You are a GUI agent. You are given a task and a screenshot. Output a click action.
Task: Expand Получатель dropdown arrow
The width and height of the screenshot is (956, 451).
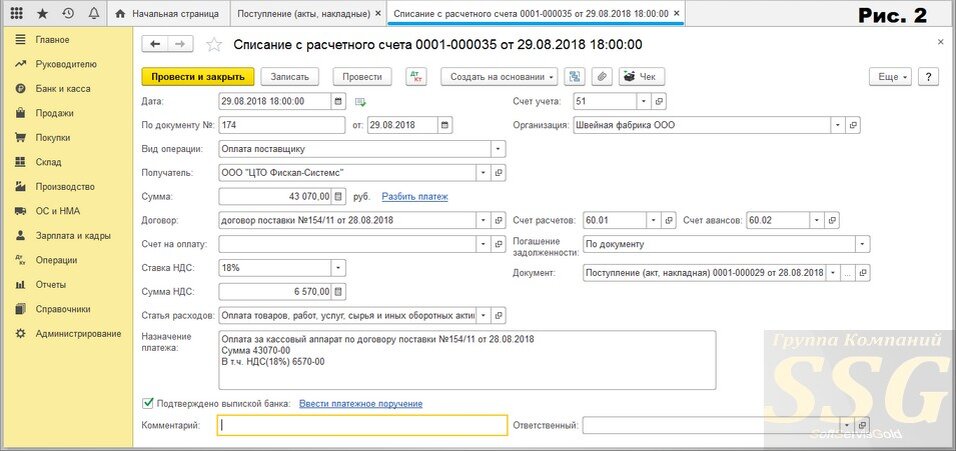[483, 173]
